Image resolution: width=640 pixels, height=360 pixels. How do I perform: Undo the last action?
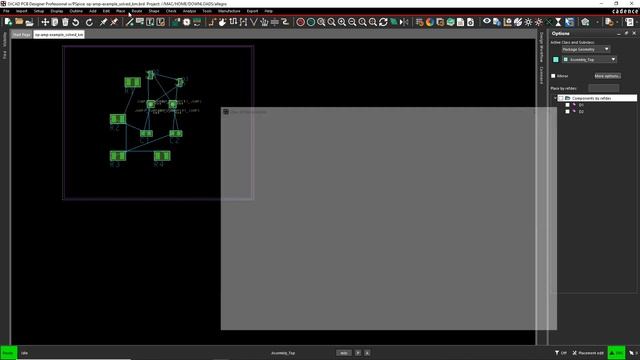(x=76, y=22)
